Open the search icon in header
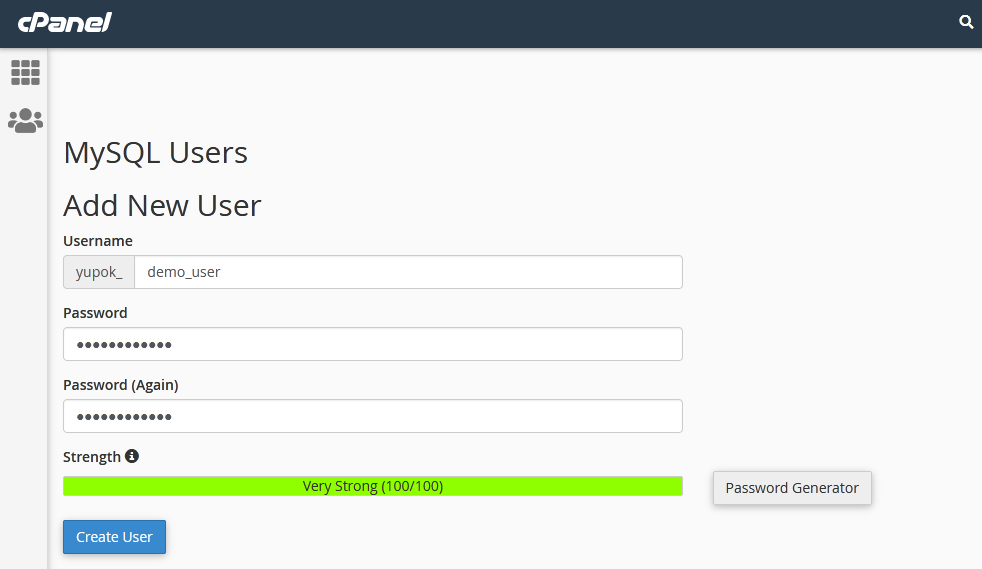The image size is (982, 569). [966, 22]
